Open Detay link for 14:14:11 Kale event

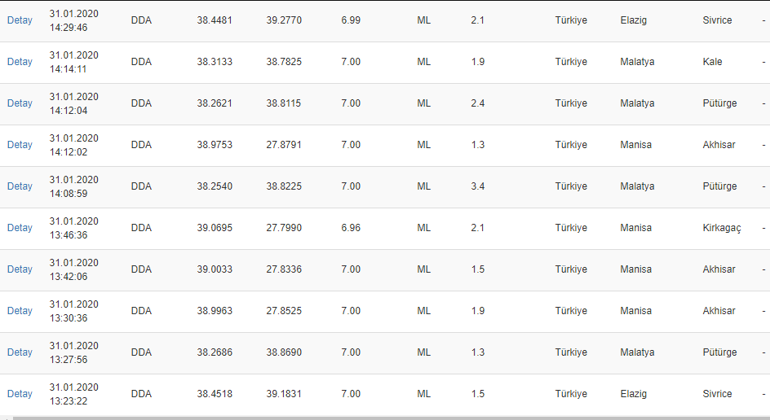coord(20,62)
